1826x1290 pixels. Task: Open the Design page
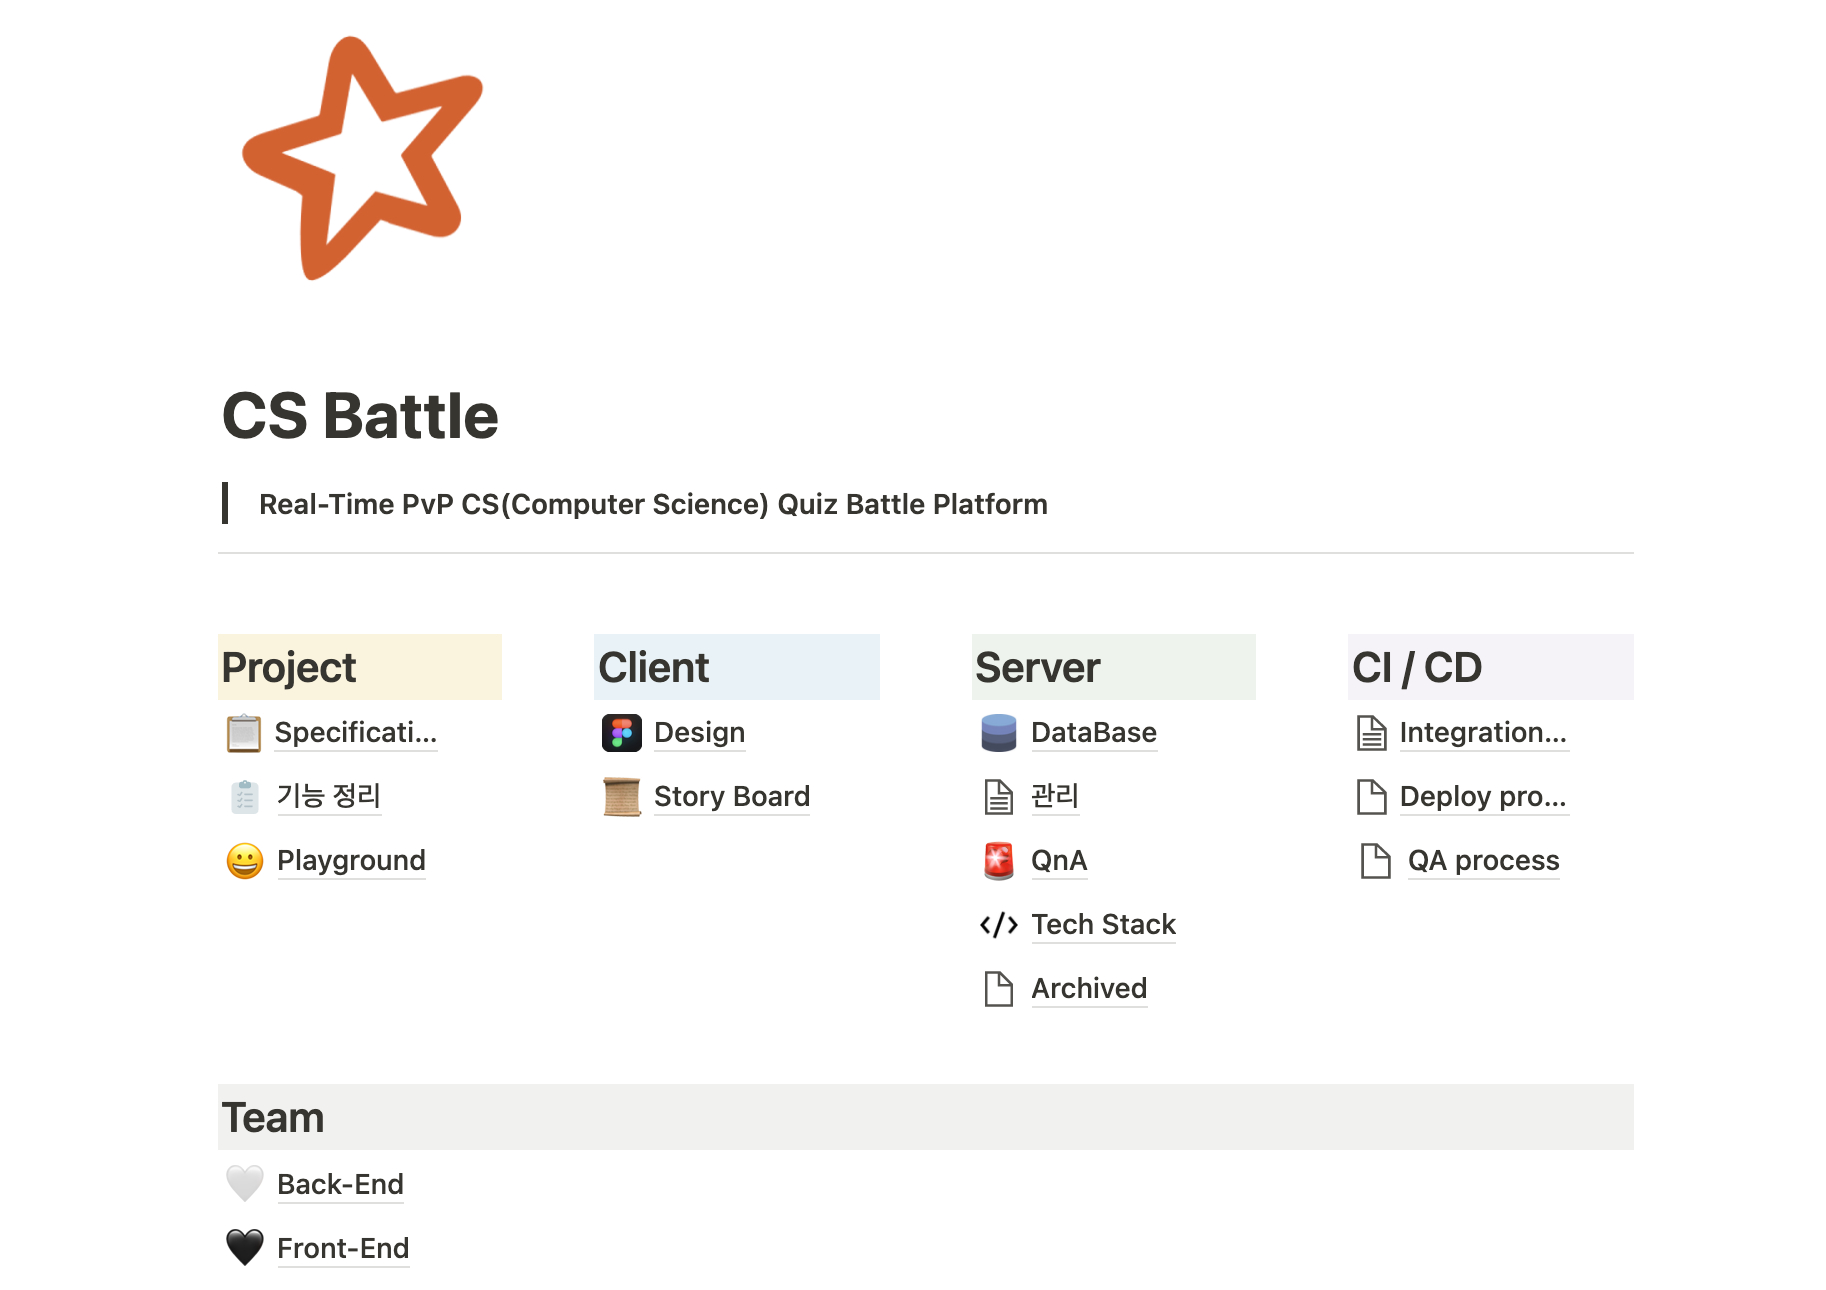tap(698, 732)
